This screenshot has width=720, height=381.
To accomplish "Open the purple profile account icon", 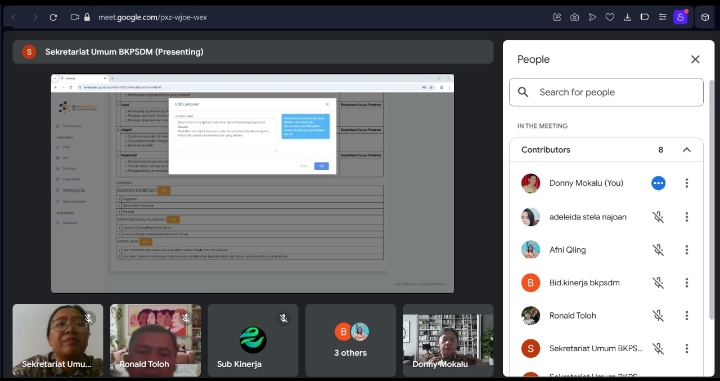I will (680, 17).
